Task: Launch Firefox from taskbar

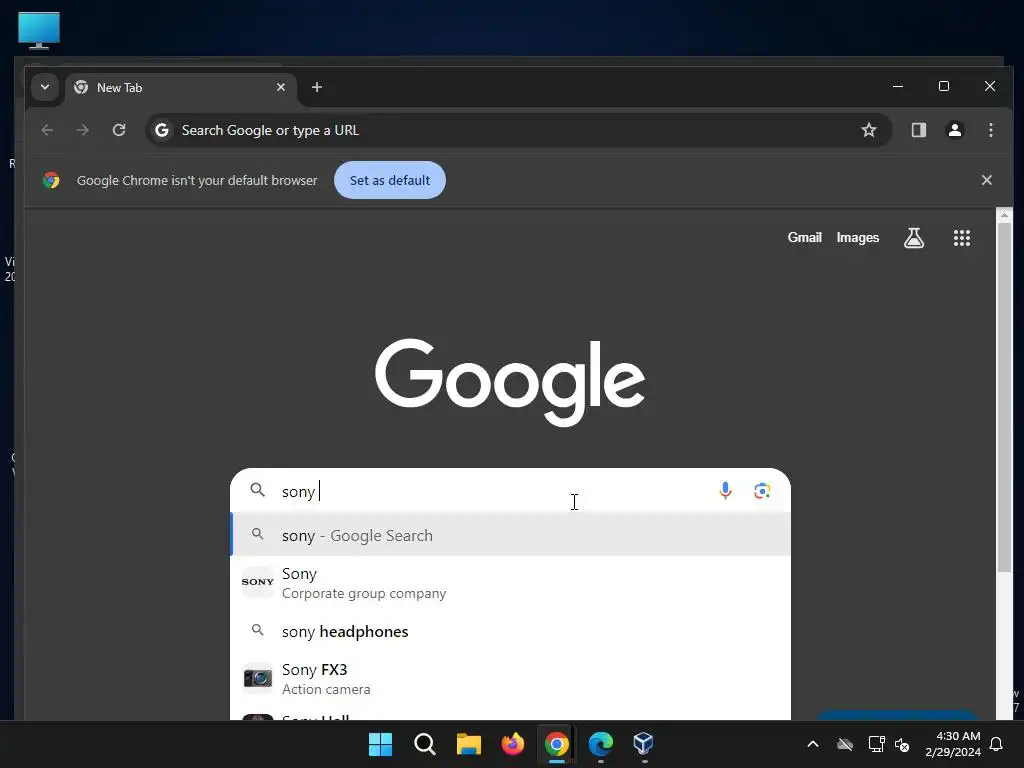Action: [513, 744]
